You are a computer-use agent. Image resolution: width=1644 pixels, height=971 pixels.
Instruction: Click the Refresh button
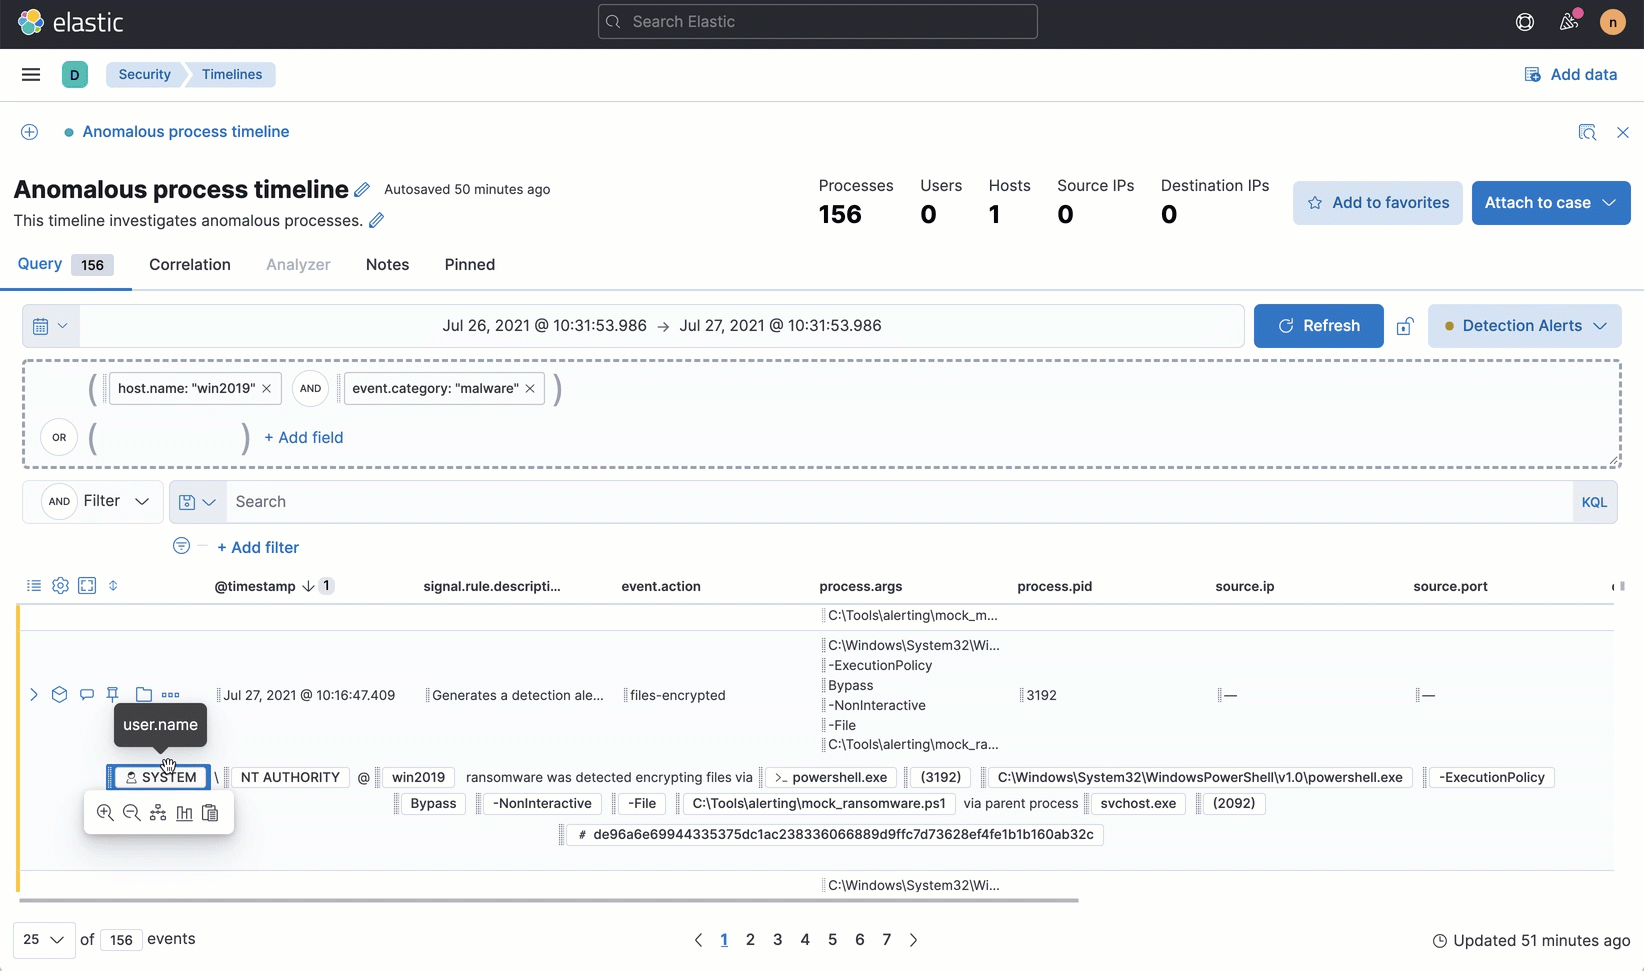[1317, 325]
